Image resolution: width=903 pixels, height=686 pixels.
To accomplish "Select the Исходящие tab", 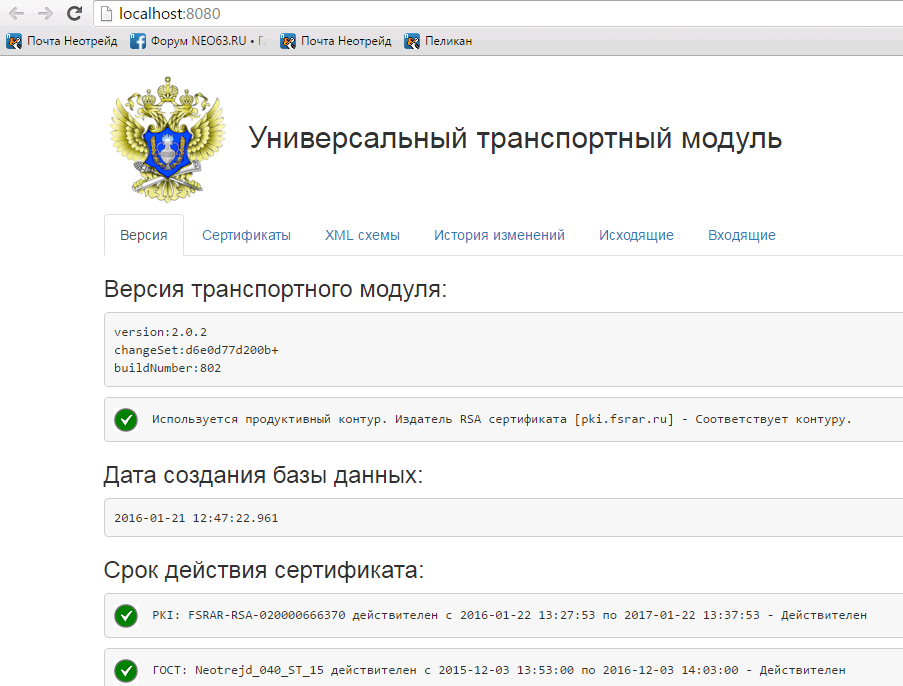I will pyautogui.click(x=636, y=235).
